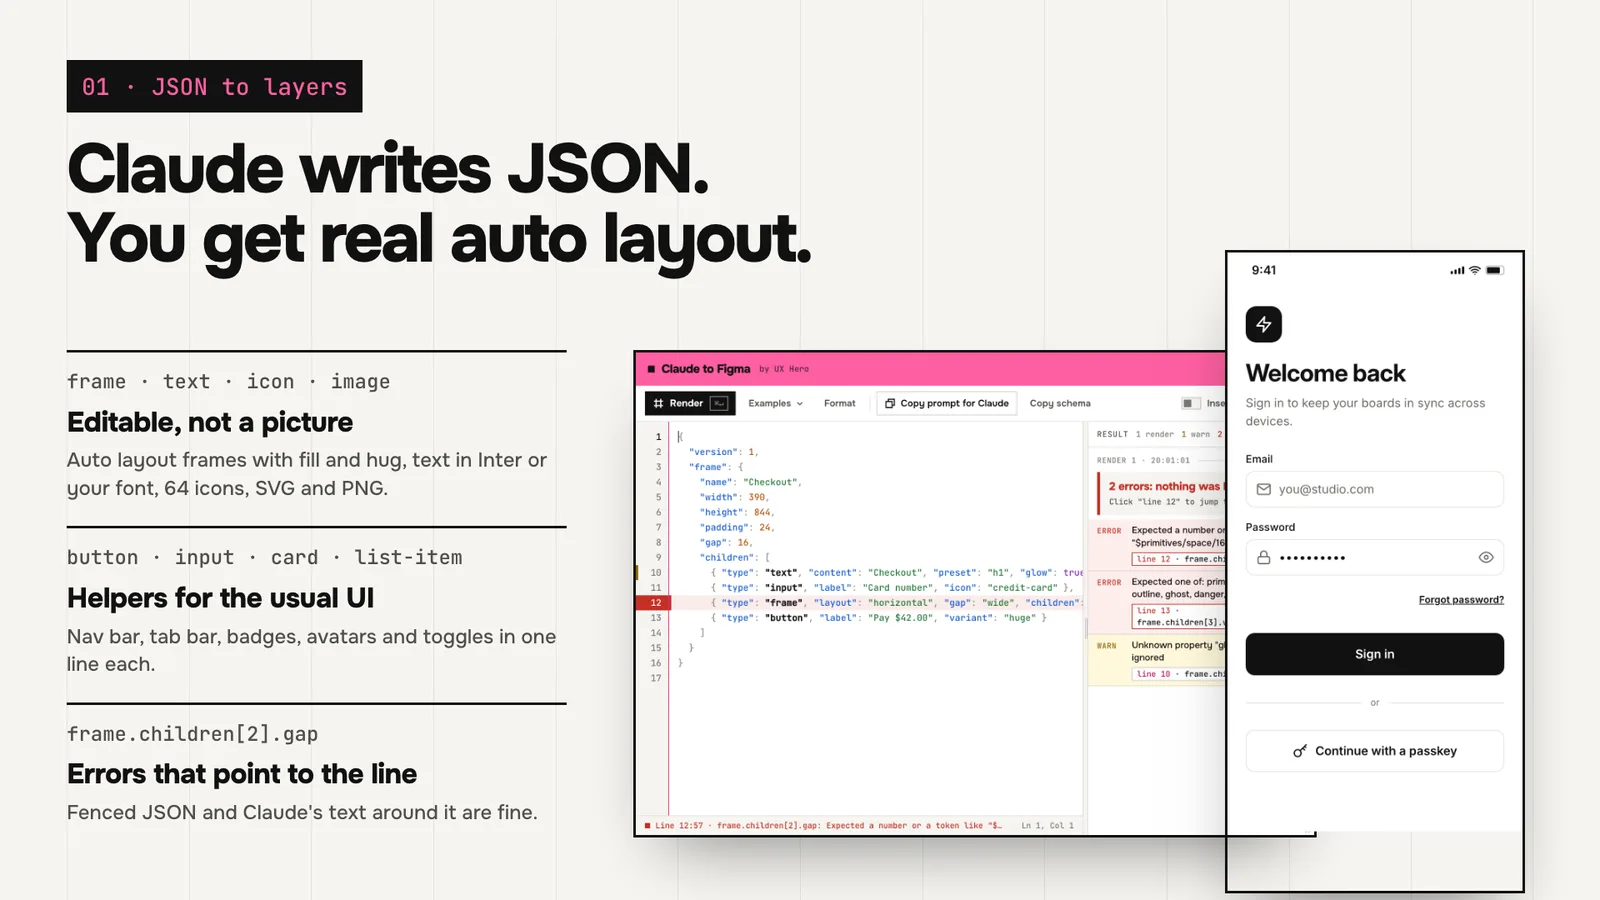The height and width of the screenshot is (900, 1600).
Task: Click the "01 · JSON to layers" badge
Action: pyautogui.click(x=214, y=86)
